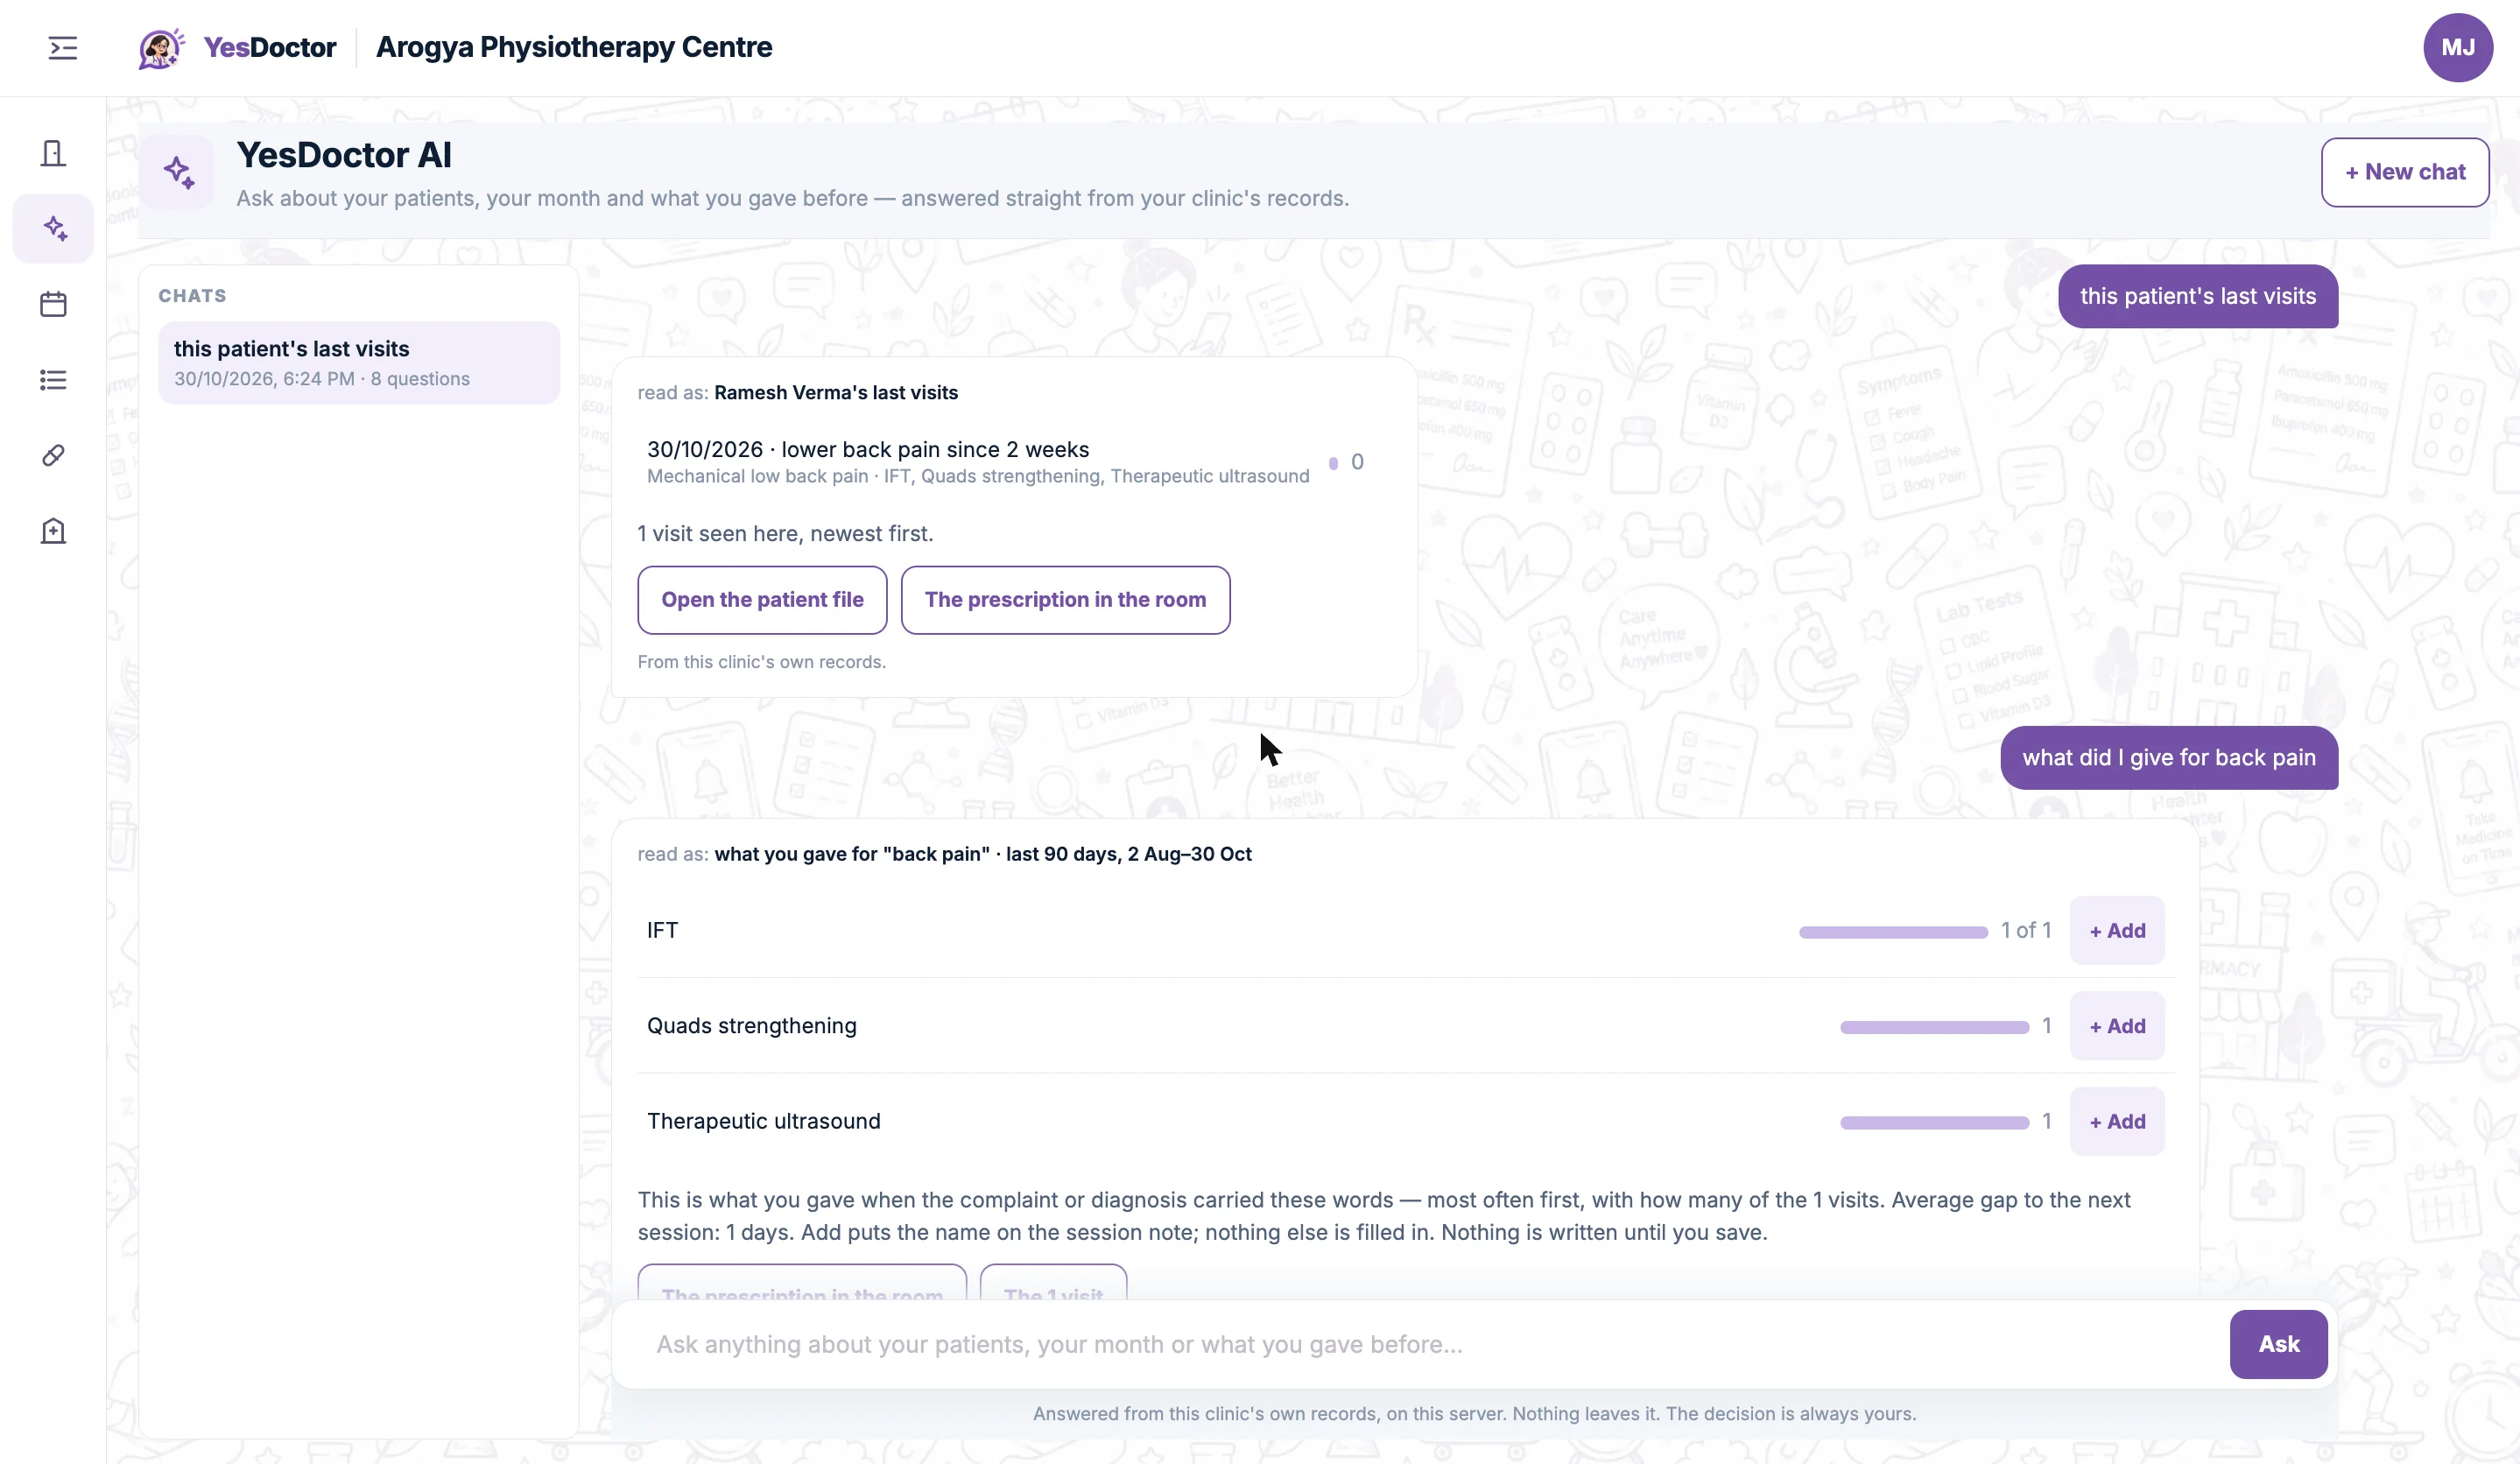Click 'what did I give for back pain' bubble
This screenshot has width=2520, height=1464.
click(x=2168, y=758)
